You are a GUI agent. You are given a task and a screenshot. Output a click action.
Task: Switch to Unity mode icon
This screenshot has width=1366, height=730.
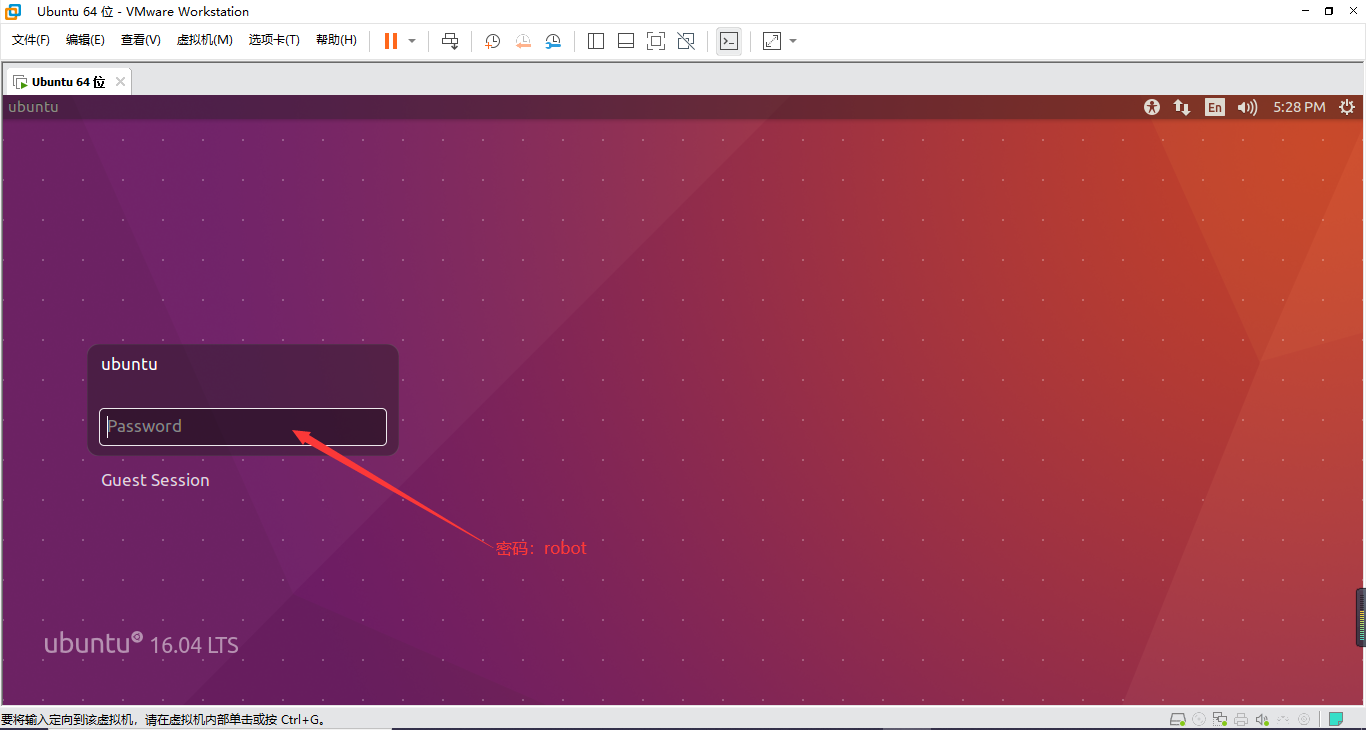[x=686, y=41]
